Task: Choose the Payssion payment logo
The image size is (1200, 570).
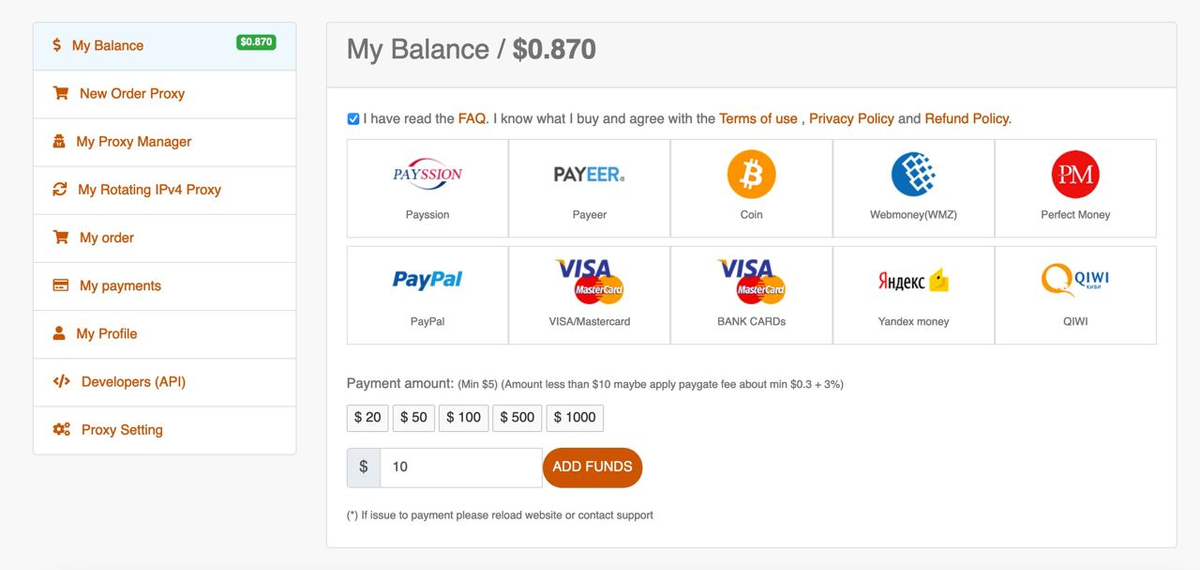Action: [427, 174]
